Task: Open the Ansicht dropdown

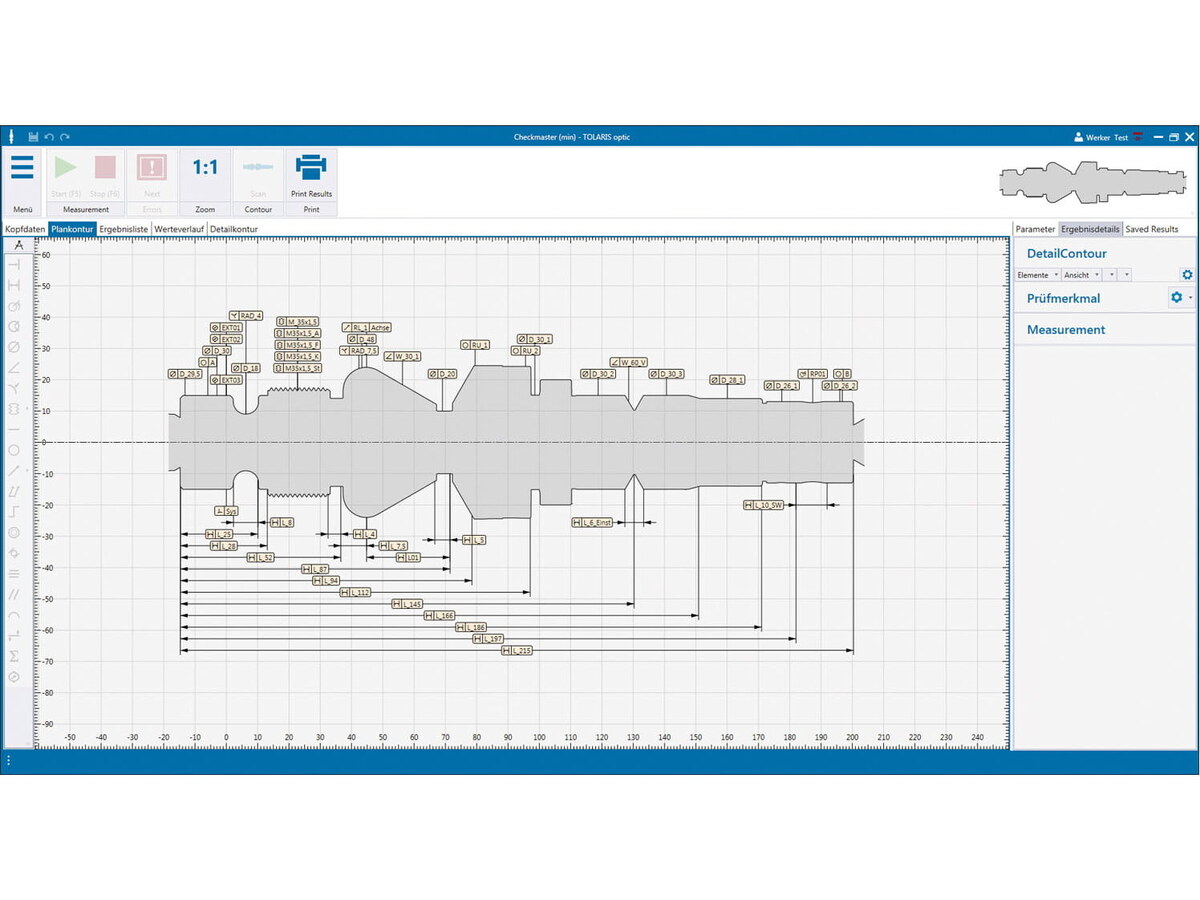Action: [x=1082, y=275]
